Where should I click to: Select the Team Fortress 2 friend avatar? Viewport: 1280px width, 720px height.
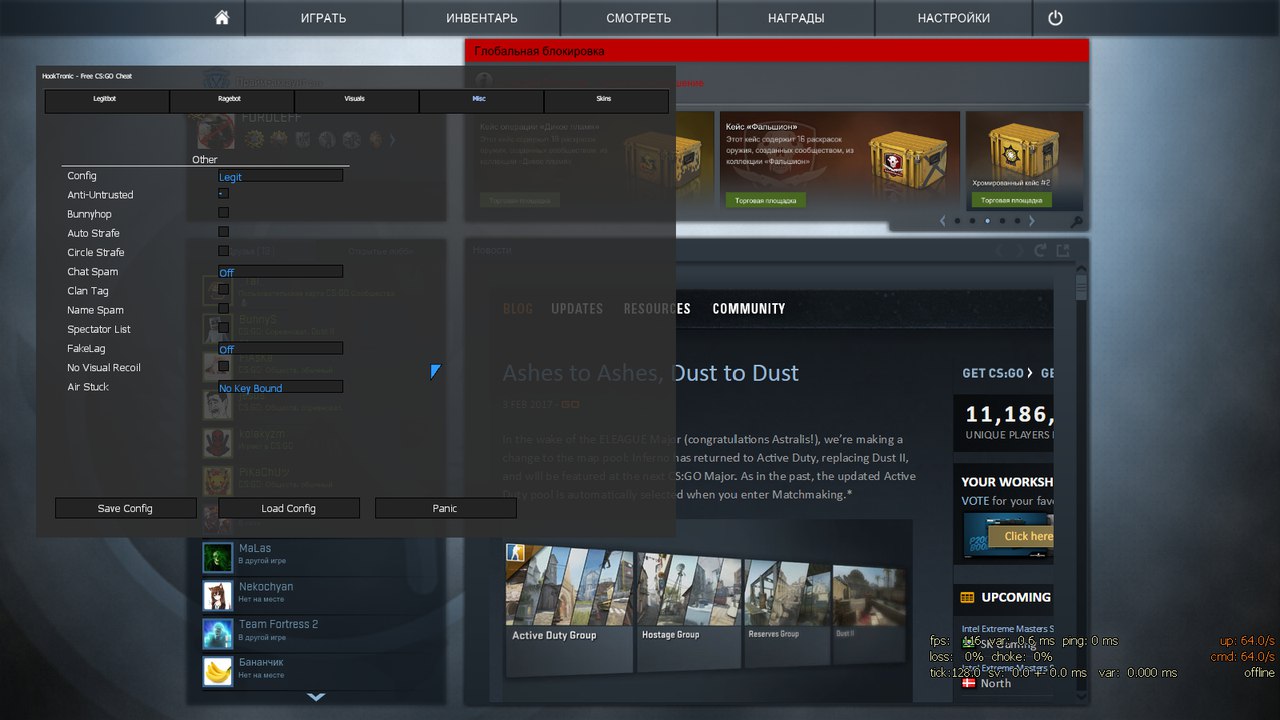(218, 633)
